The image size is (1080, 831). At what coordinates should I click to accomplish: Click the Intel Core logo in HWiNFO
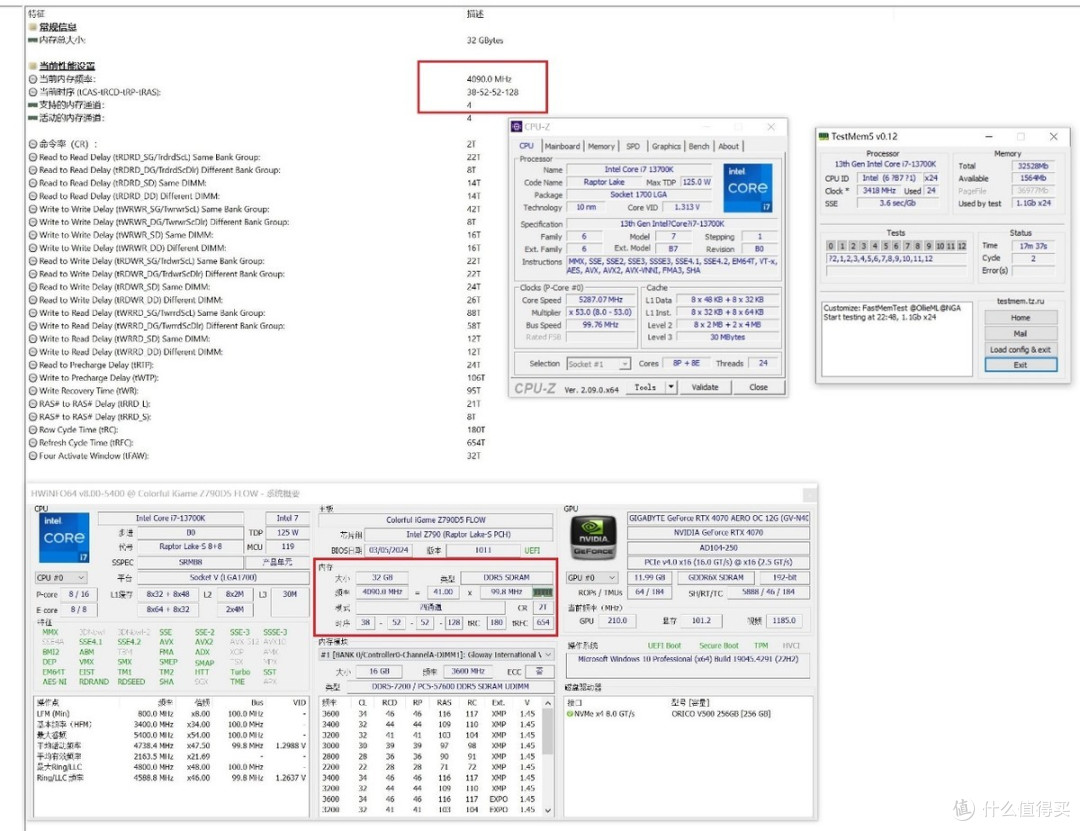[64, 538]
